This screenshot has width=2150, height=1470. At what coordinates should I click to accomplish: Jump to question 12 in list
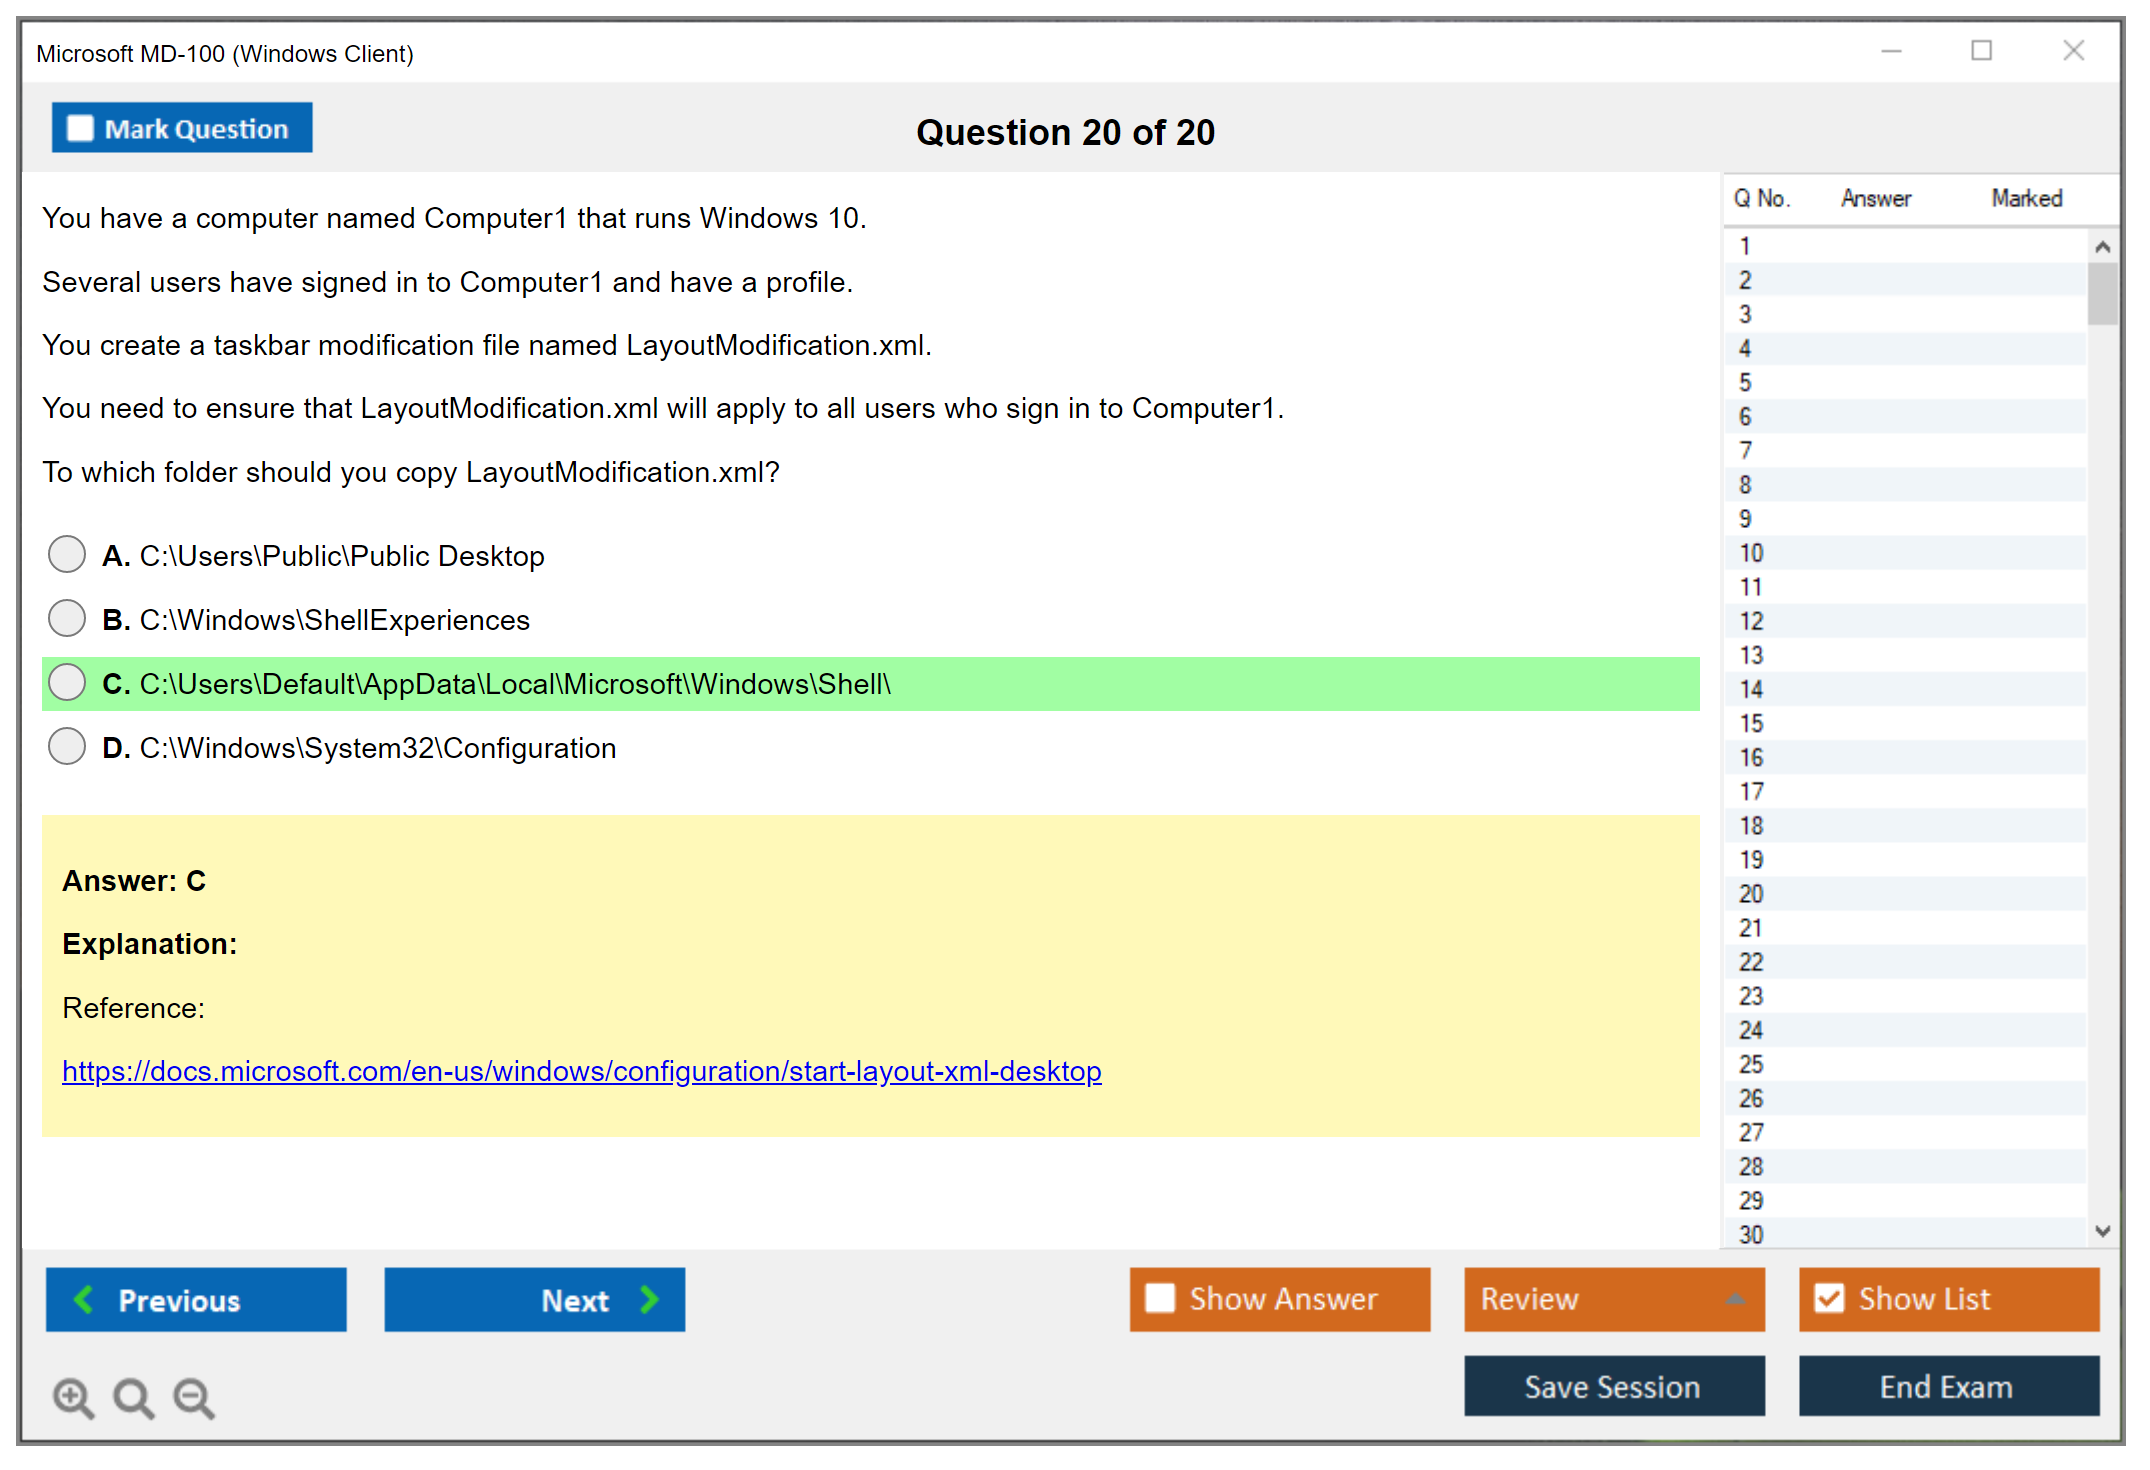(1751, 621)
